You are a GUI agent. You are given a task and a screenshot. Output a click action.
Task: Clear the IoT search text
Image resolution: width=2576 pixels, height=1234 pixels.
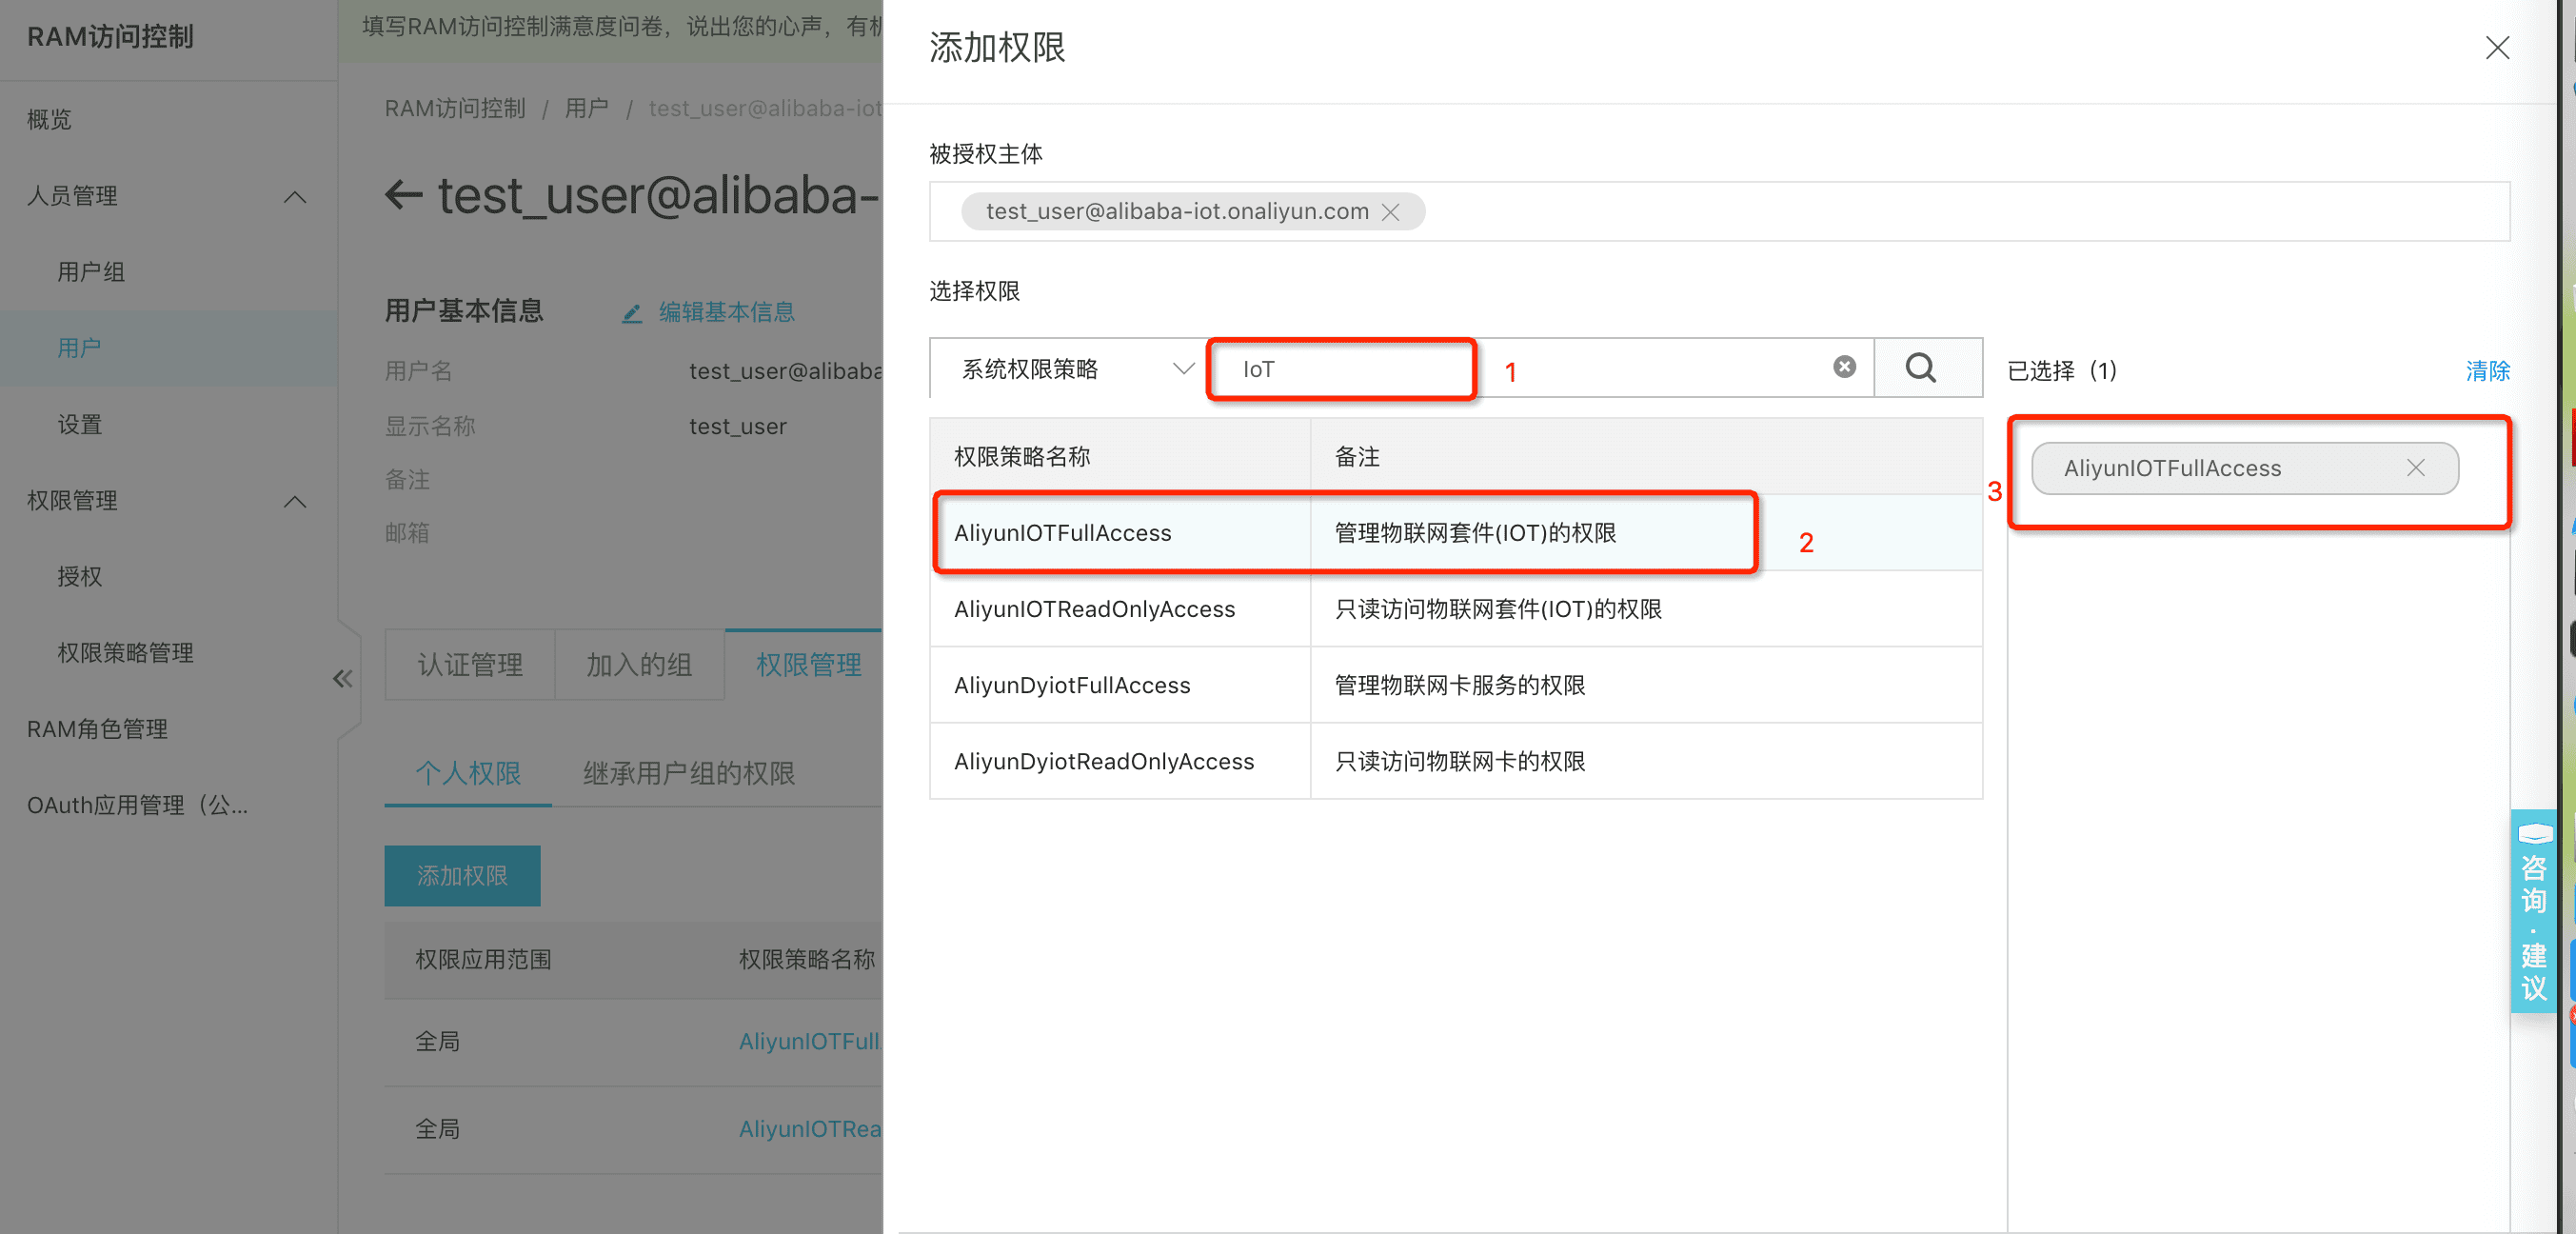pyautogui.click(x=1844, y=367)
